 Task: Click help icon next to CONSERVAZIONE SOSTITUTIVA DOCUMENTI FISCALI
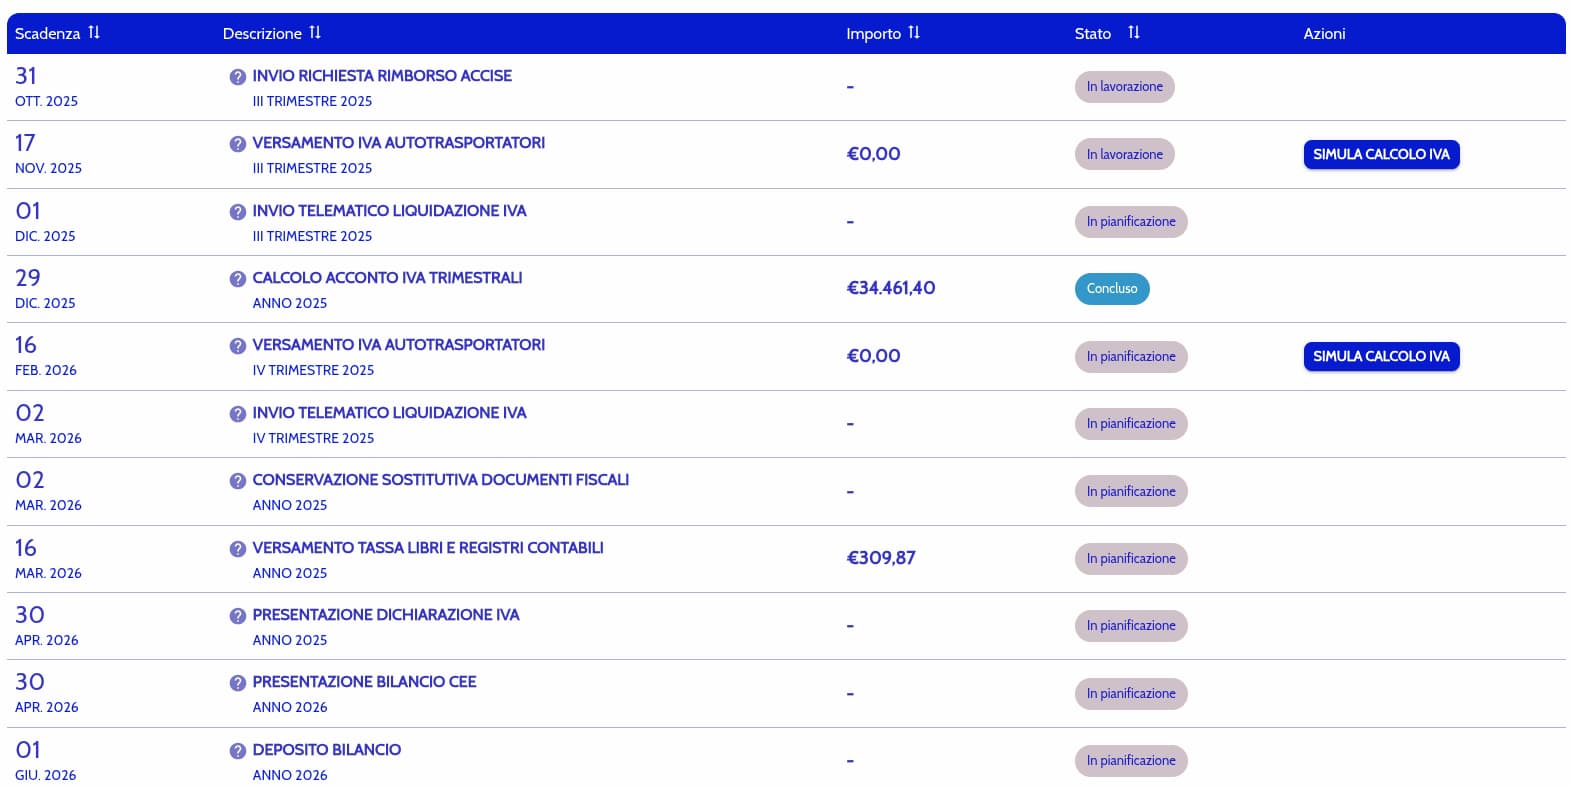(x=237, y=481)
